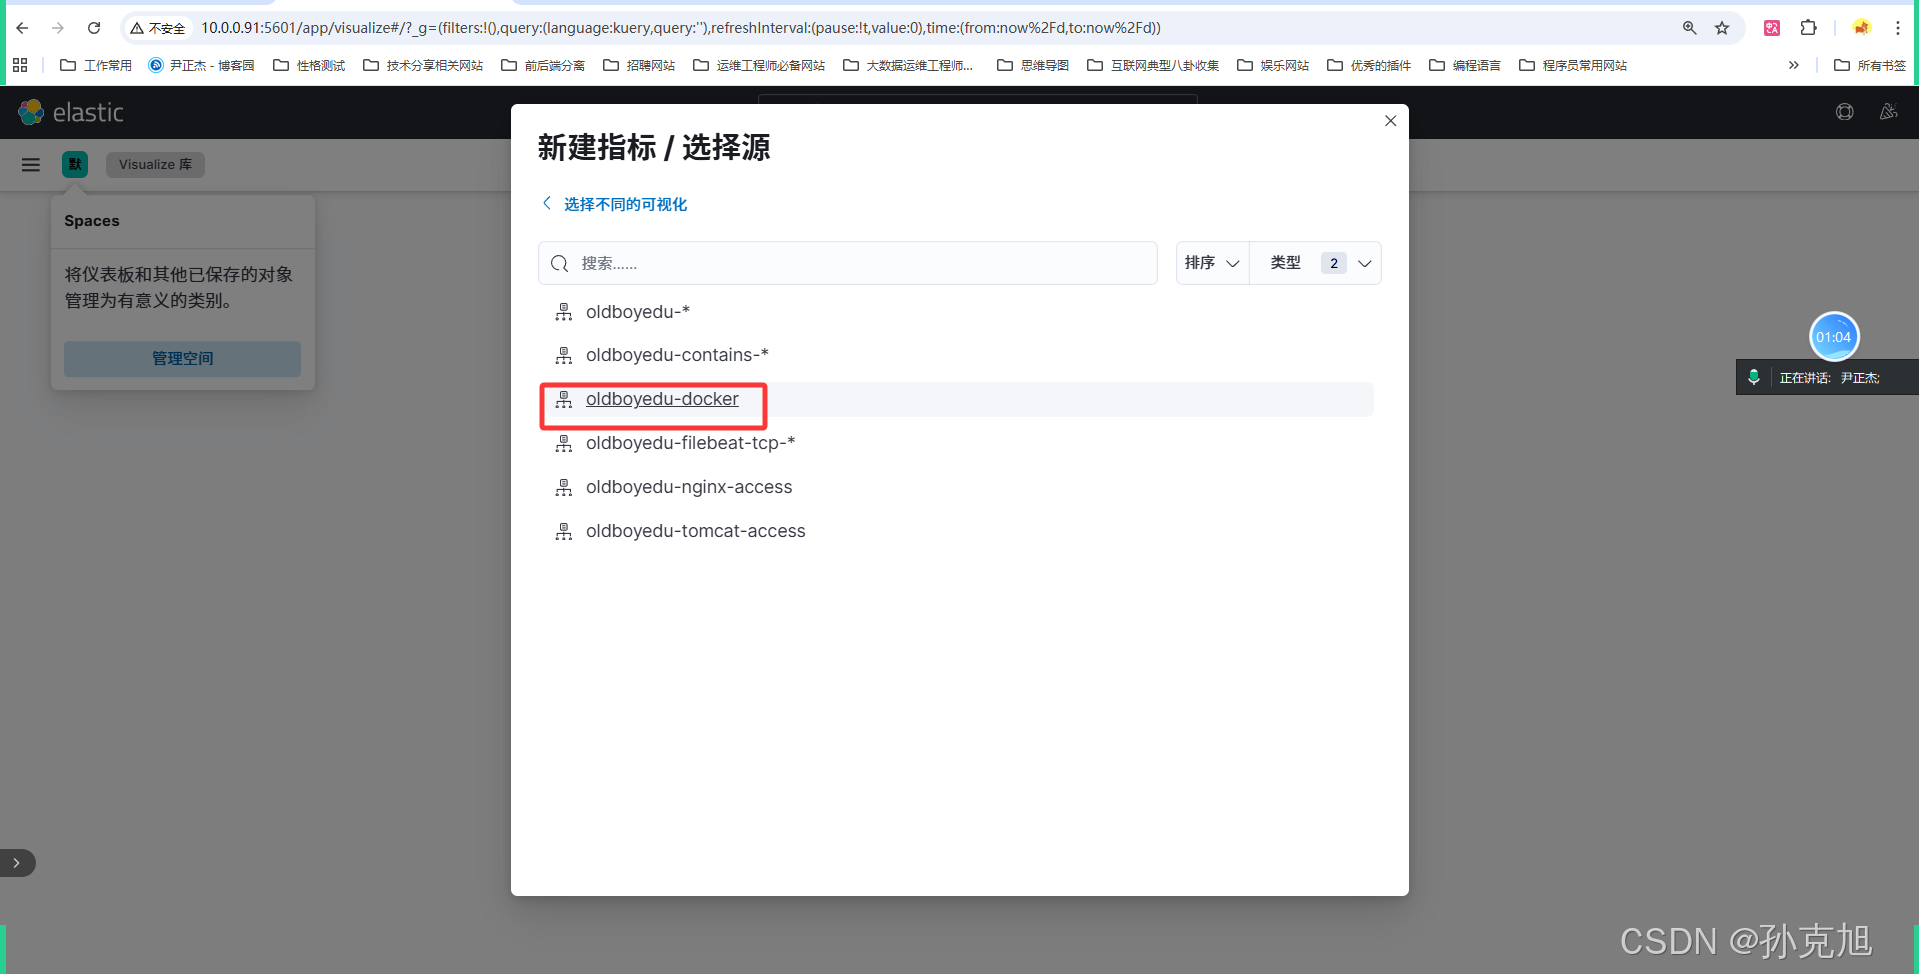Open 编程语言 bookmarks folder
Screen dimensions: 1919x974
tap(1465, 65)
